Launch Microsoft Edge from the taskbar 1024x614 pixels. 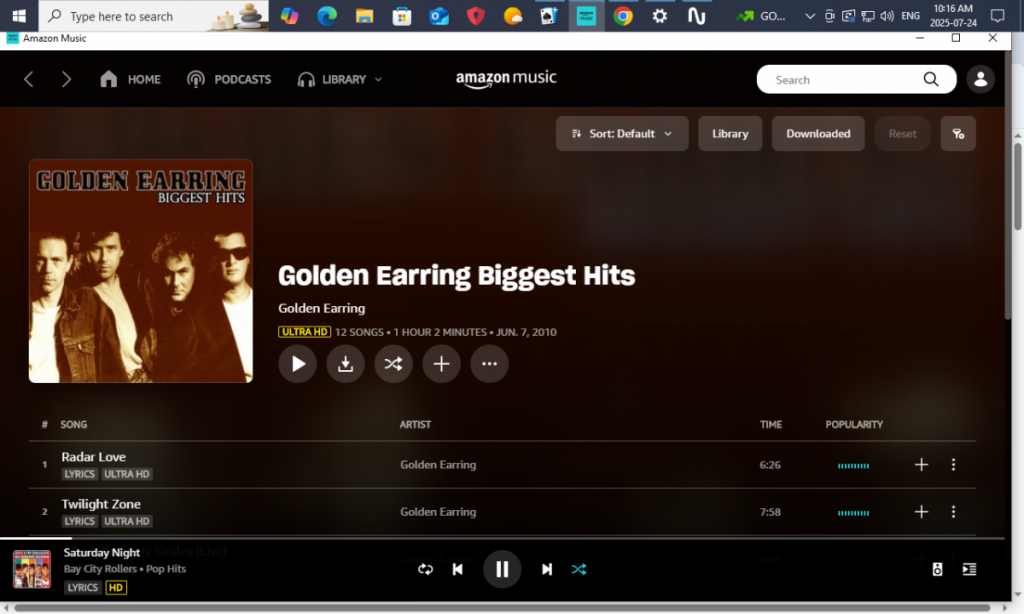click(x=327, y=16)
